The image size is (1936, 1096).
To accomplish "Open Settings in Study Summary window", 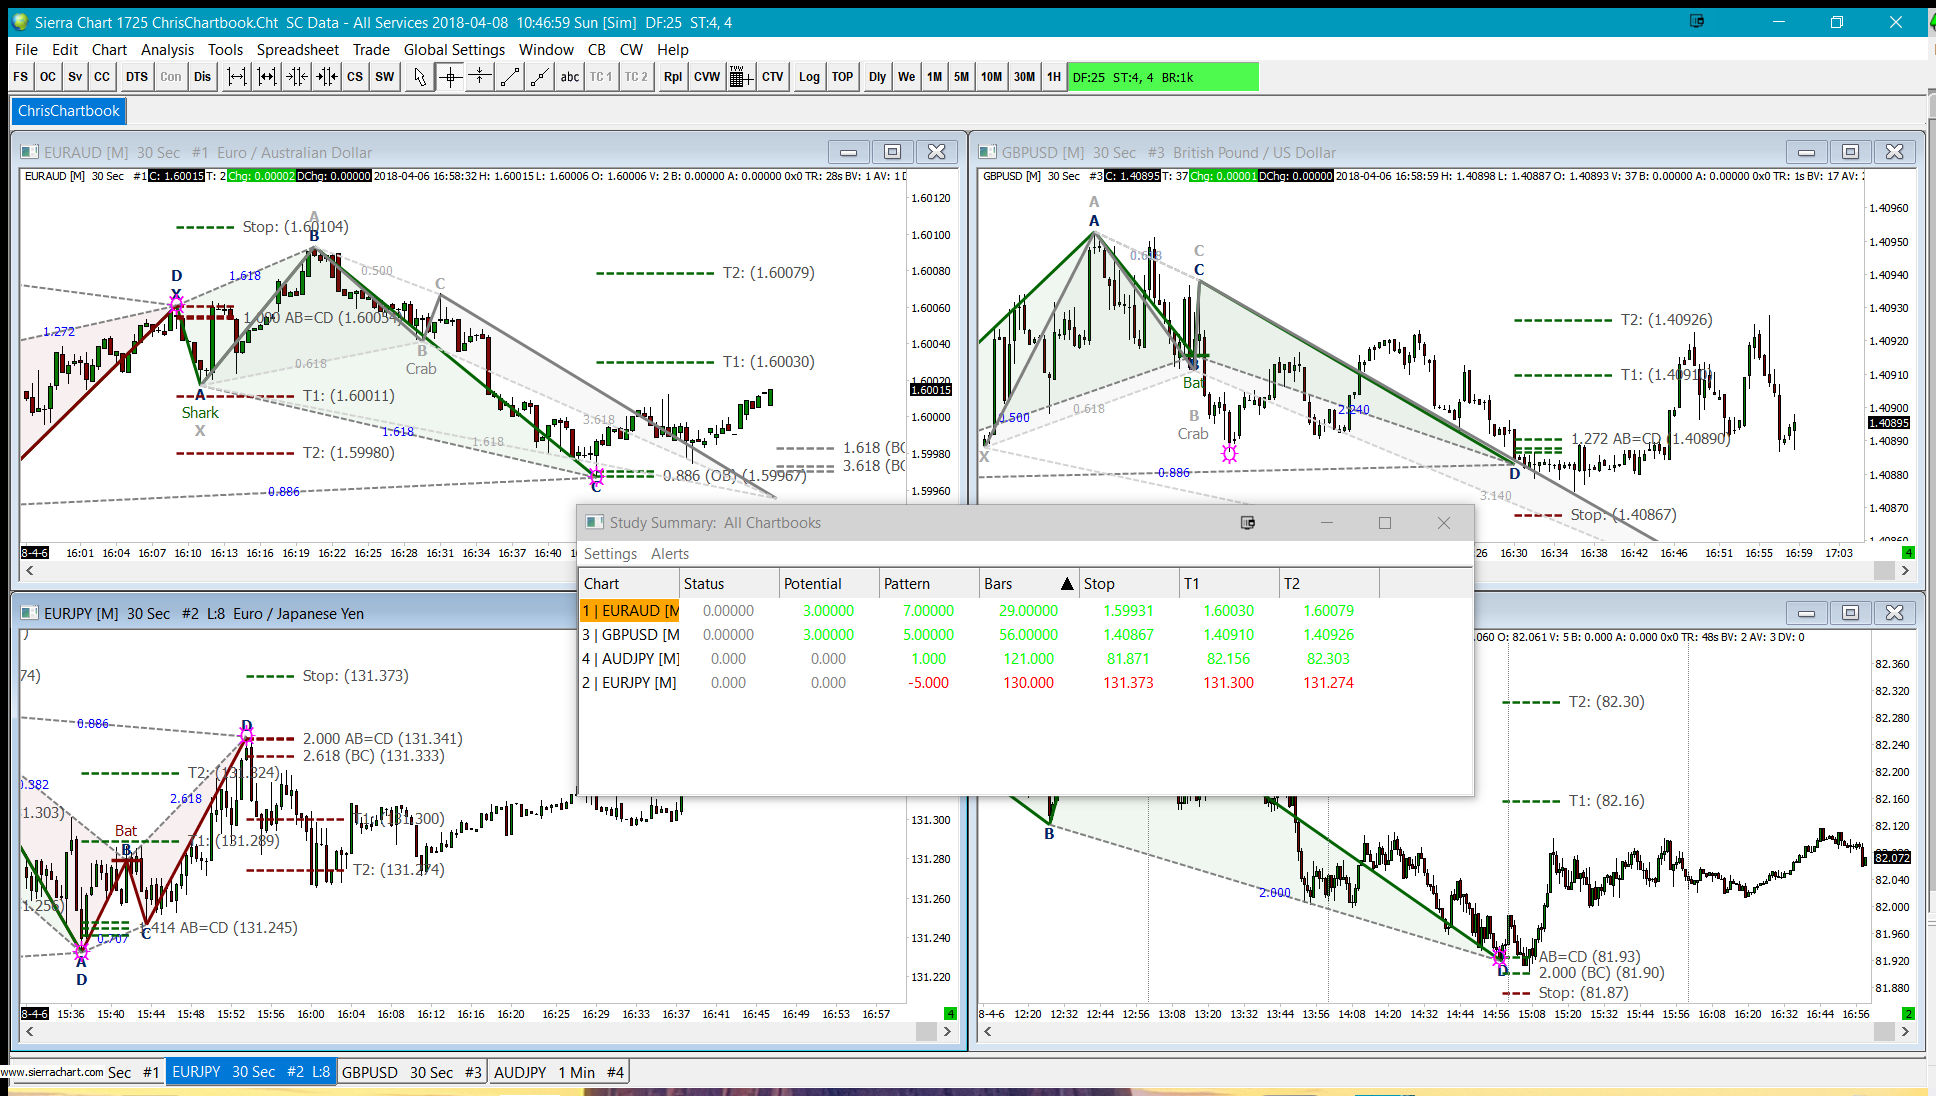I will 610,554.
